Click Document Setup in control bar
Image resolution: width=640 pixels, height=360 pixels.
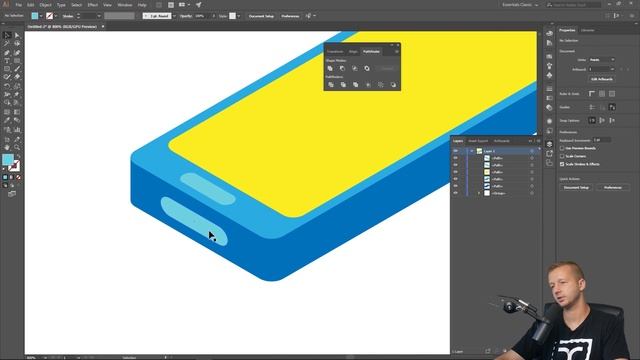pos(261,16)
